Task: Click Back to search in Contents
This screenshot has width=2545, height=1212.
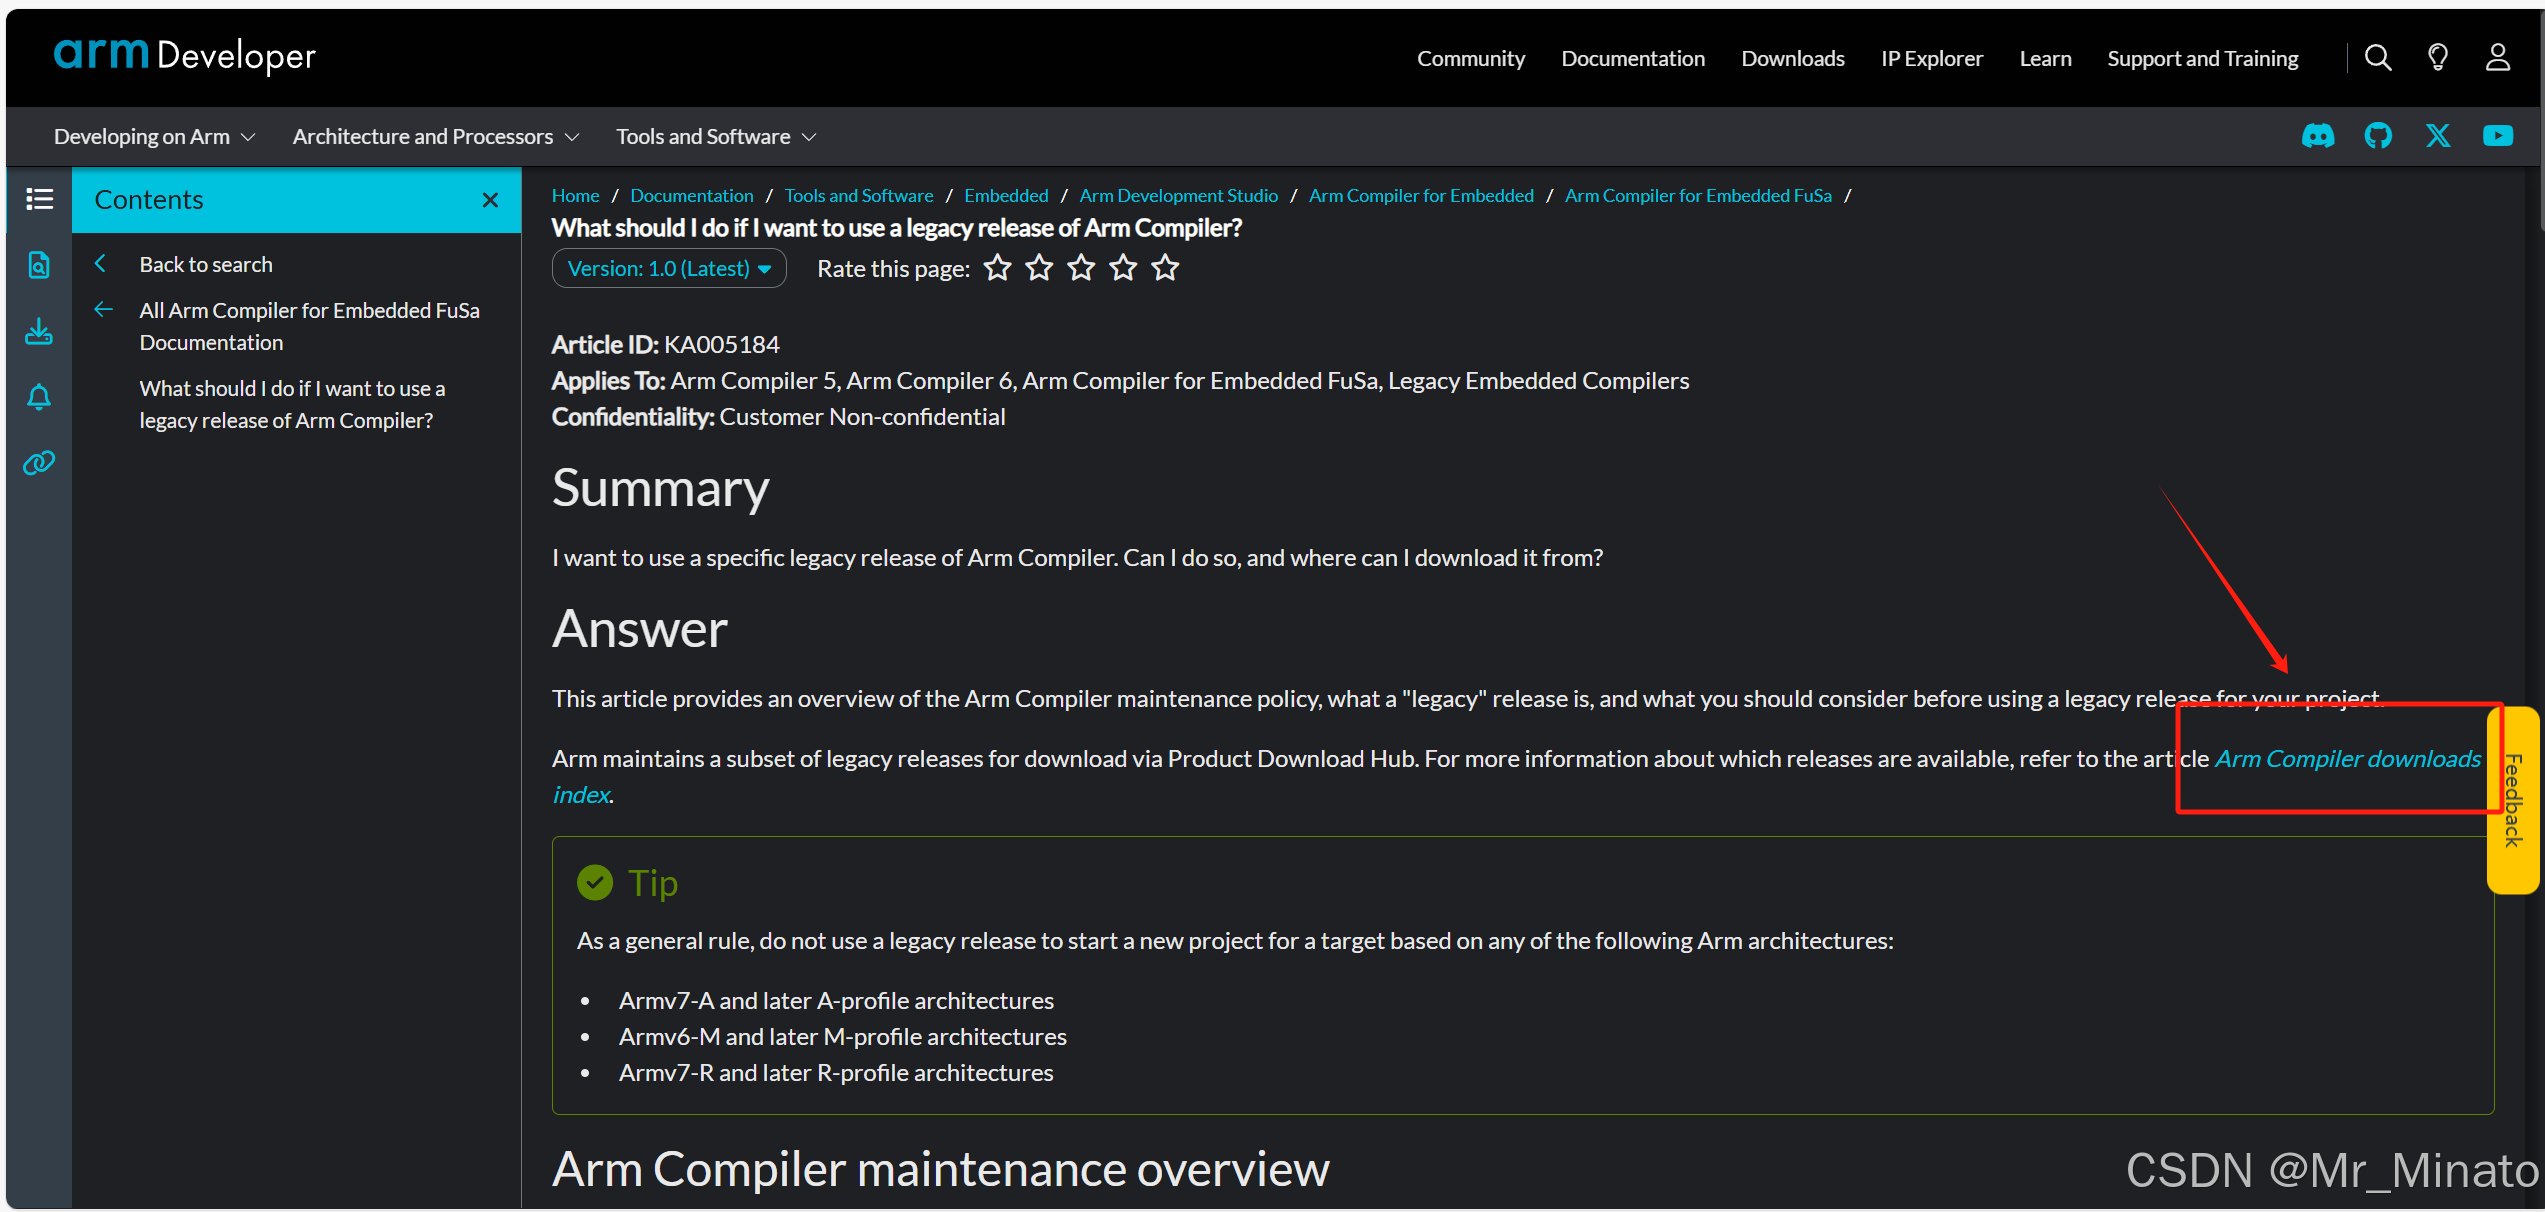Action: 205,264
